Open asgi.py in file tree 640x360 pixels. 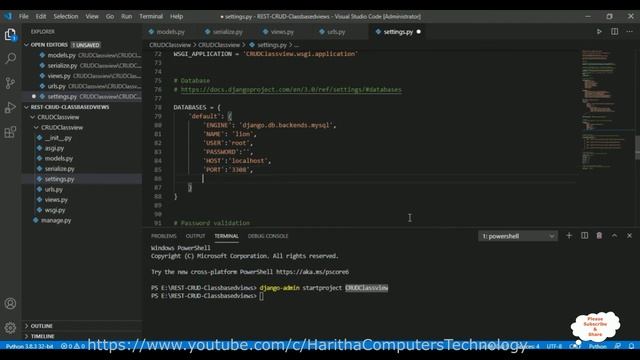[82, 148]
